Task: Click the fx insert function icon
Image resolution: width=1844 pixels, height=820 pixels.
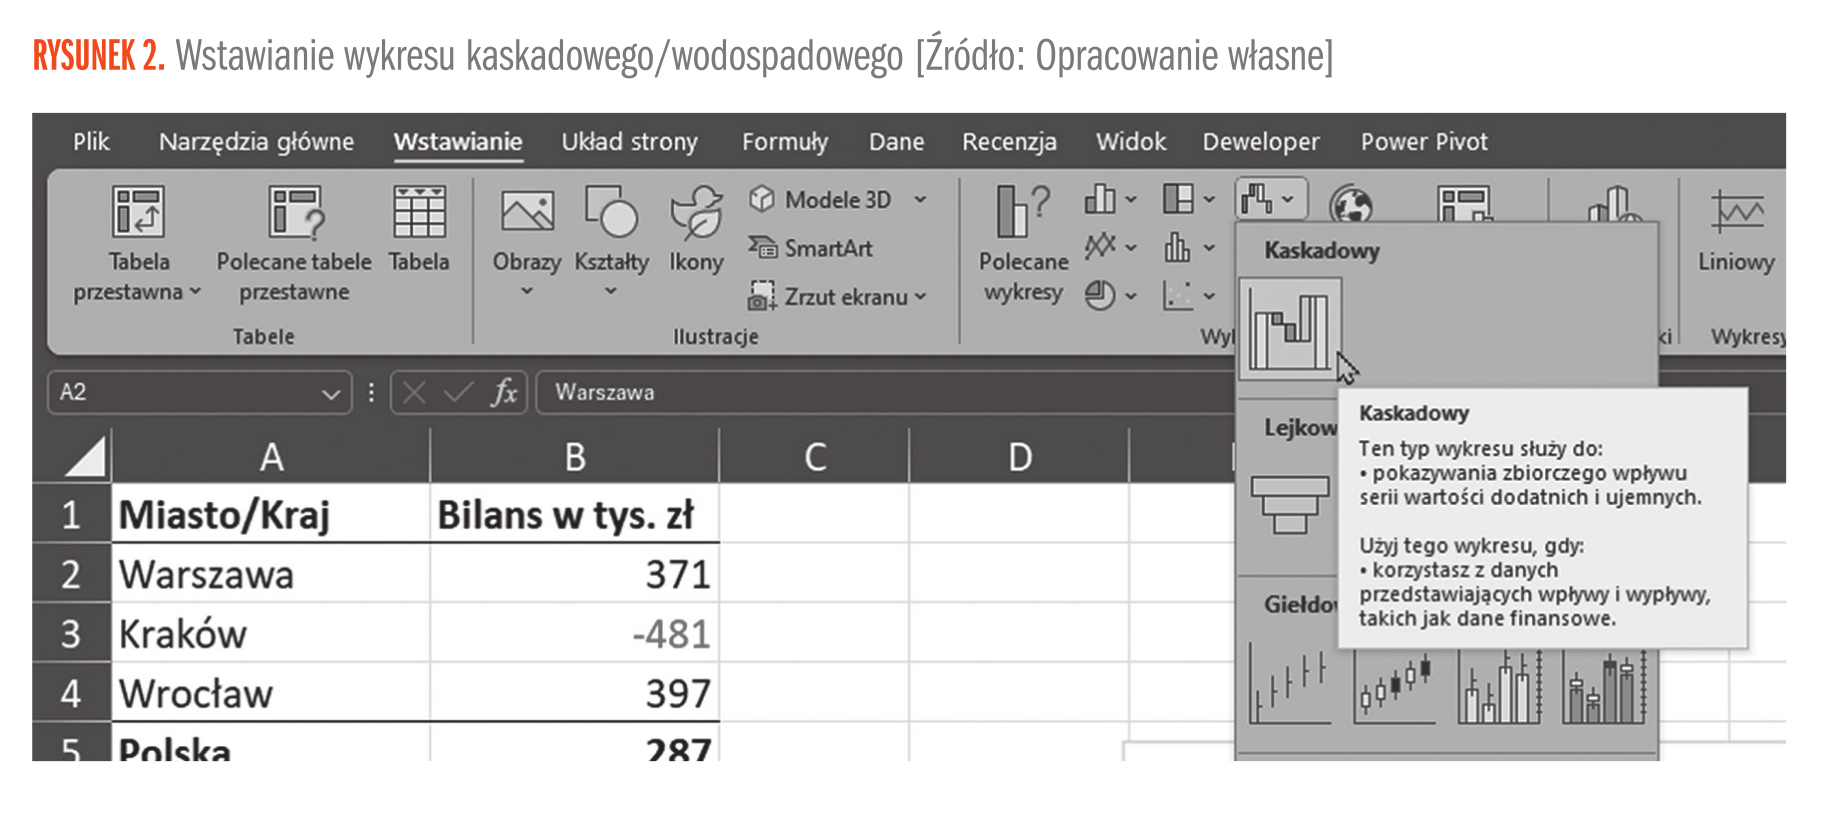Action: [x=504, y=392]
